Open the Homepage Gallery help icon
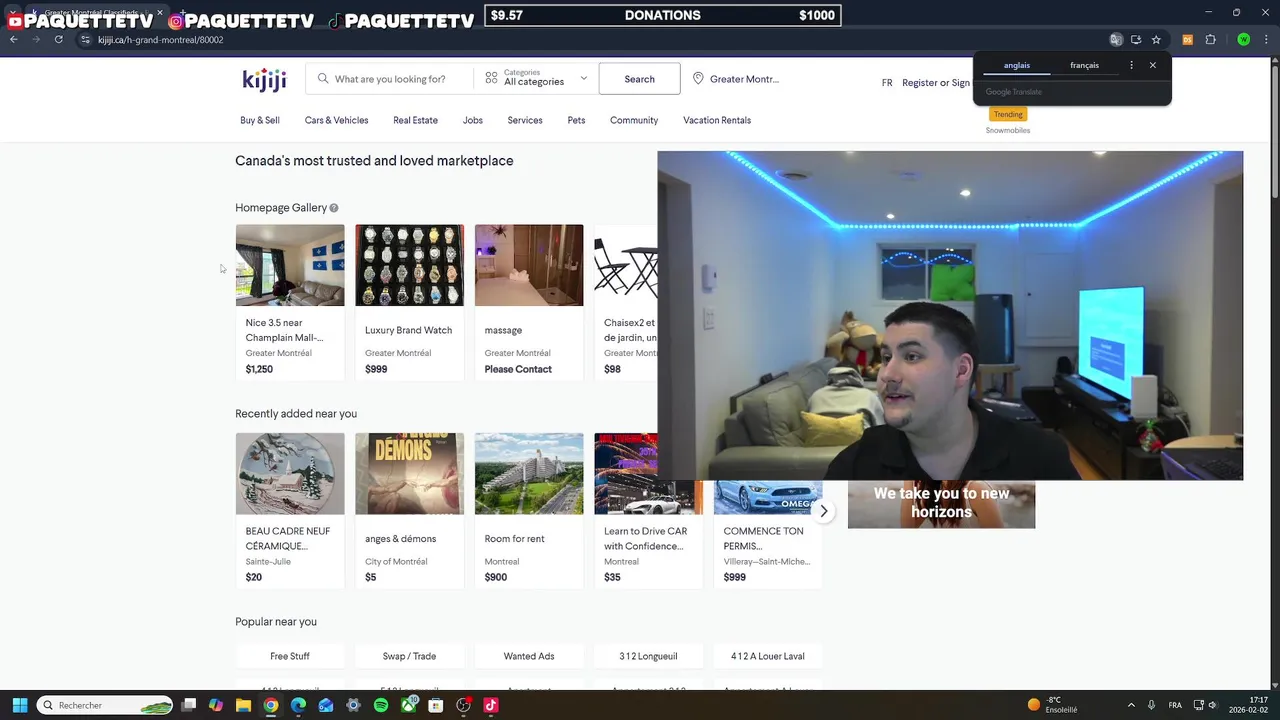Image resolution: width=1280 pixels, height=720 pixels. (334, 208)
